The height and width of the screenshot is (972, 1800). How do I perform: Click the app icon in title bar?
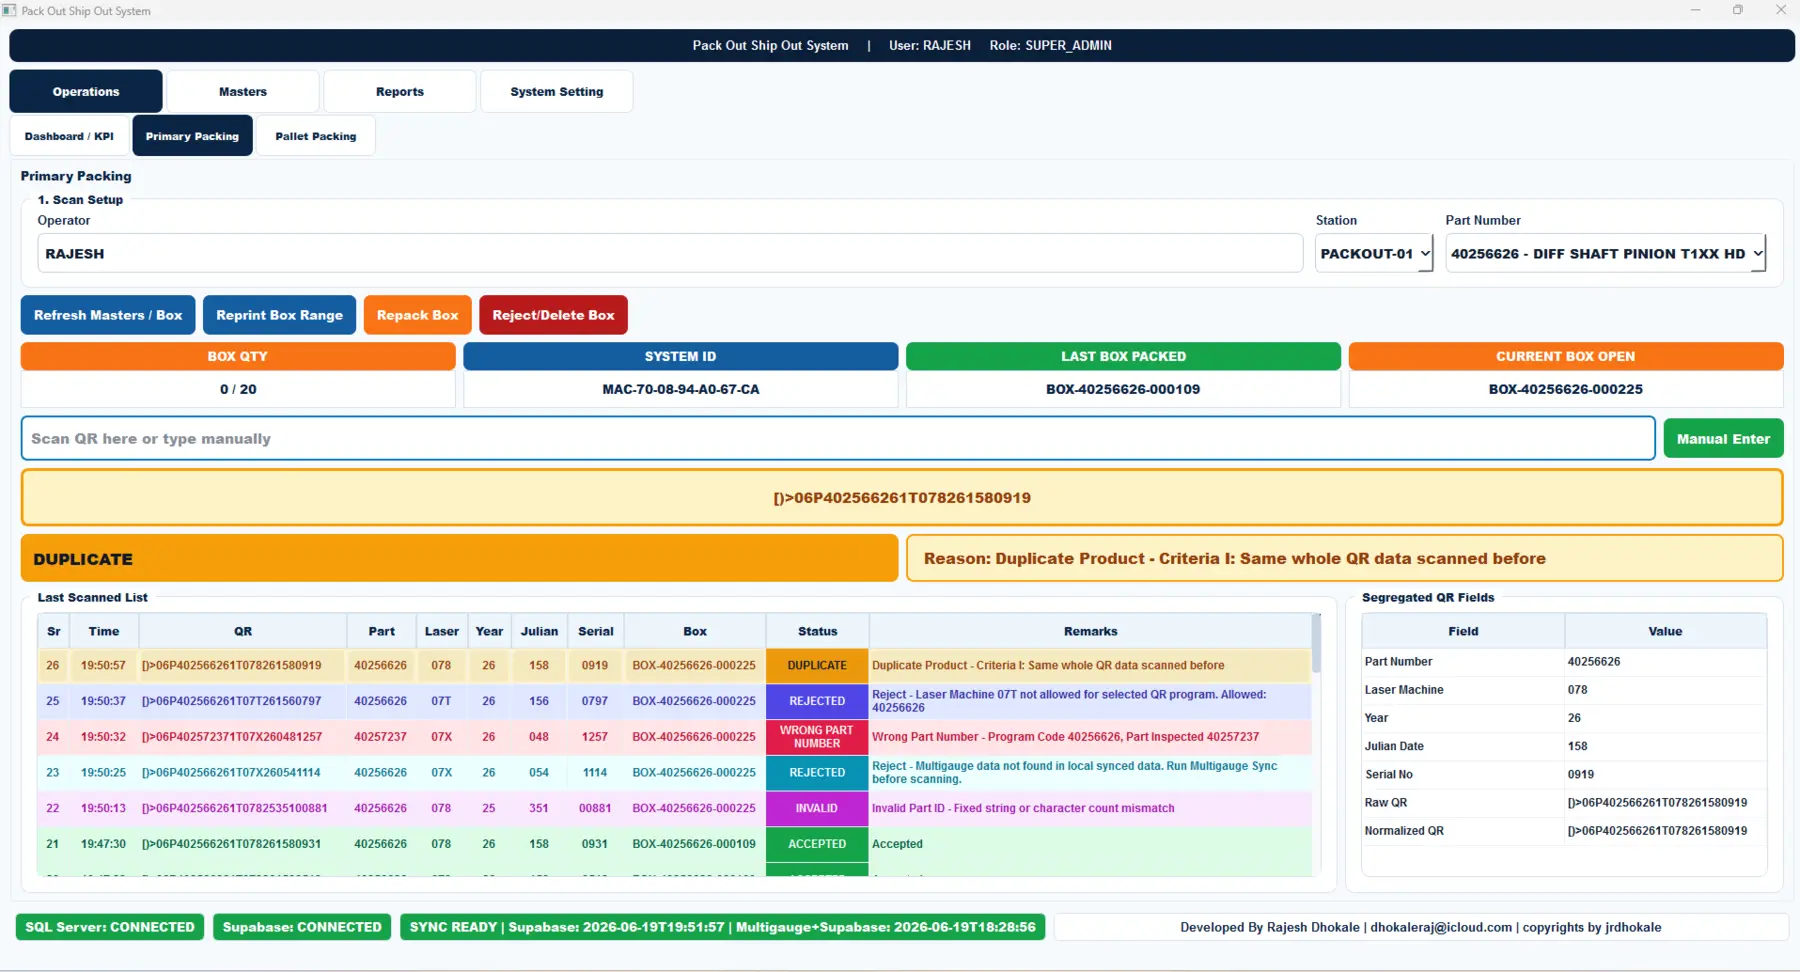(9, 10)
